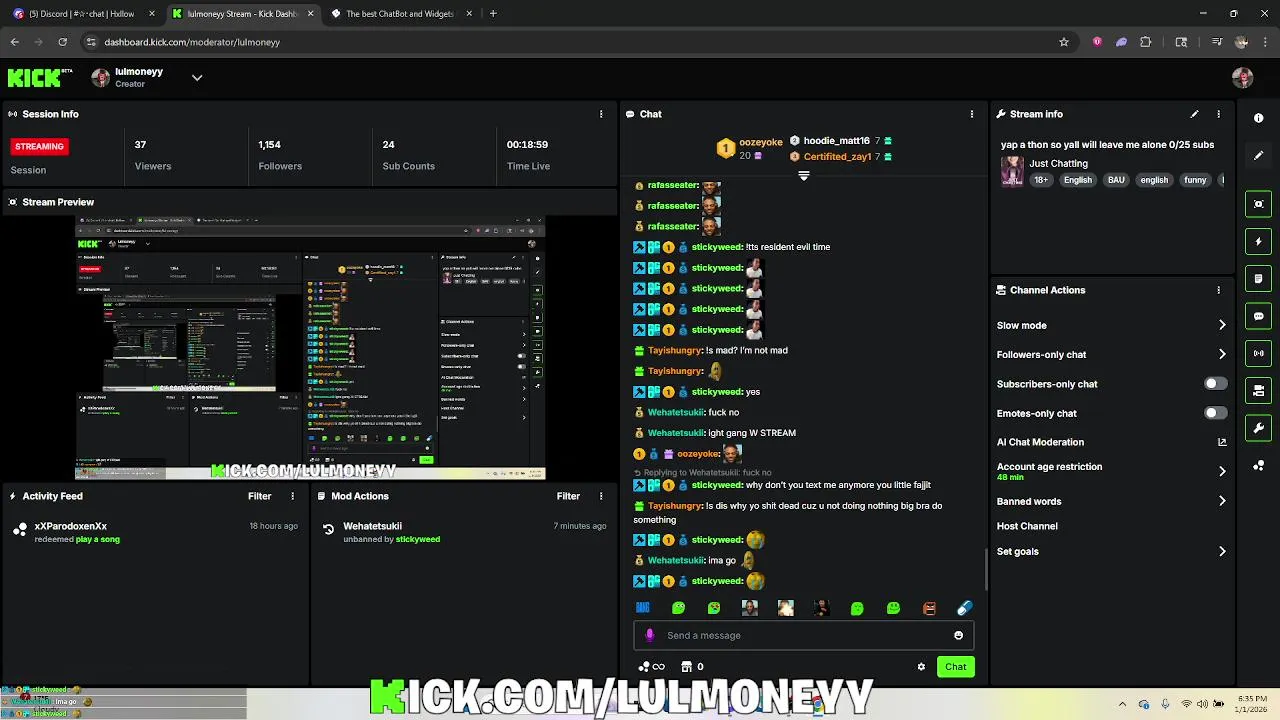Open the info icon in right sidebar
1280x720 pixels.
tap(1259, 118)
